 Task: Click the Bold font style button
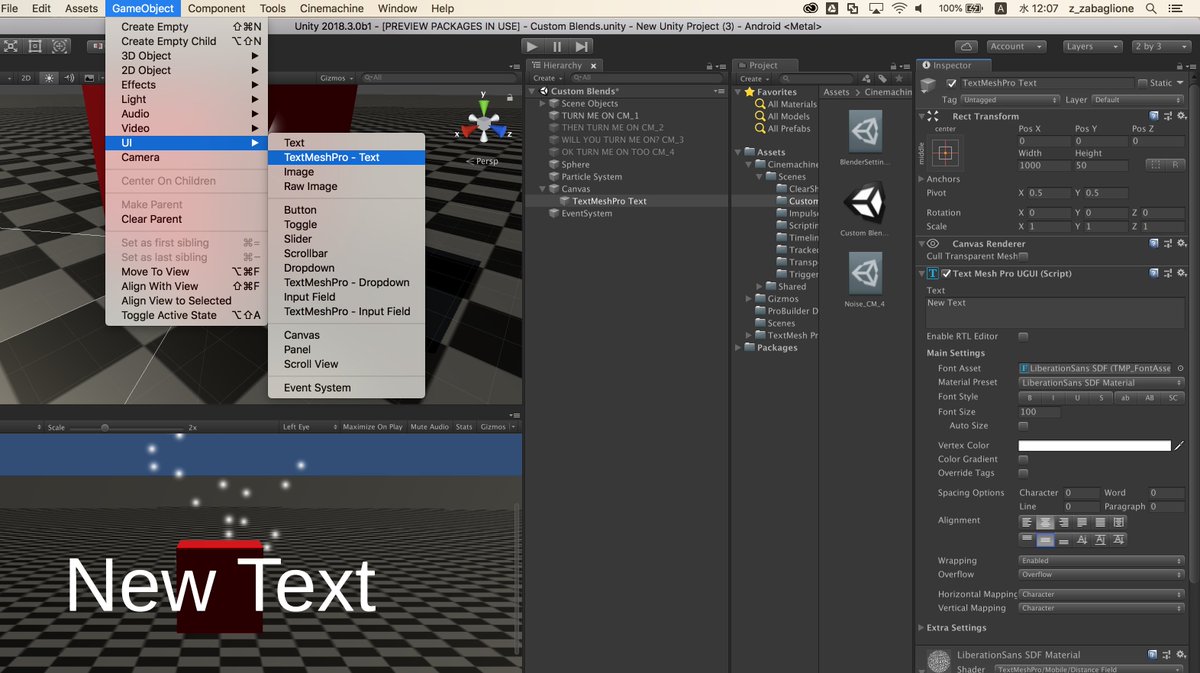1030,398
